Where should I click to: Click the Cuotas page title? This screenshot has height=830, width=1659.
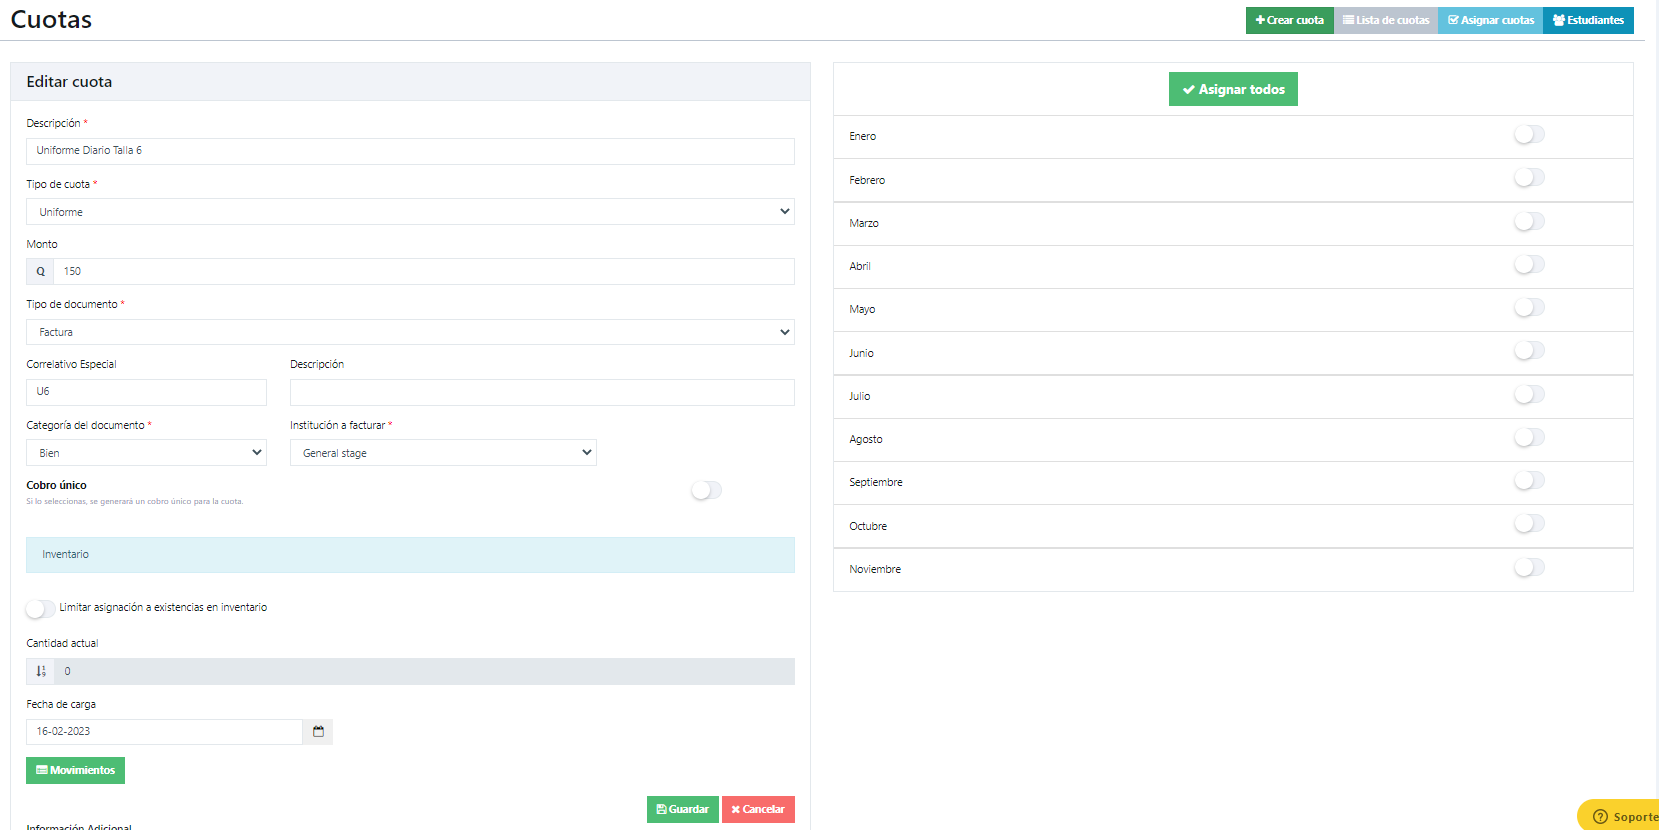51,19
